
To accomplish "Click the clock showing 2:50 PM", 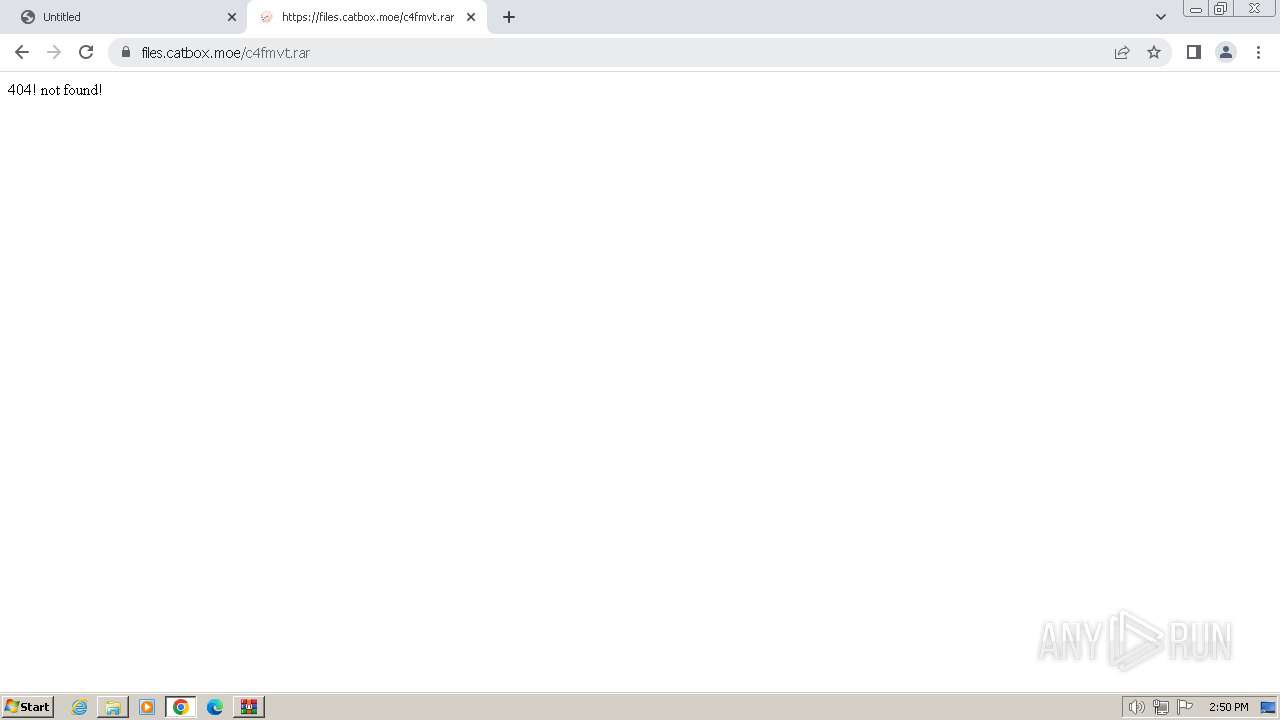I will [1228, 707].
